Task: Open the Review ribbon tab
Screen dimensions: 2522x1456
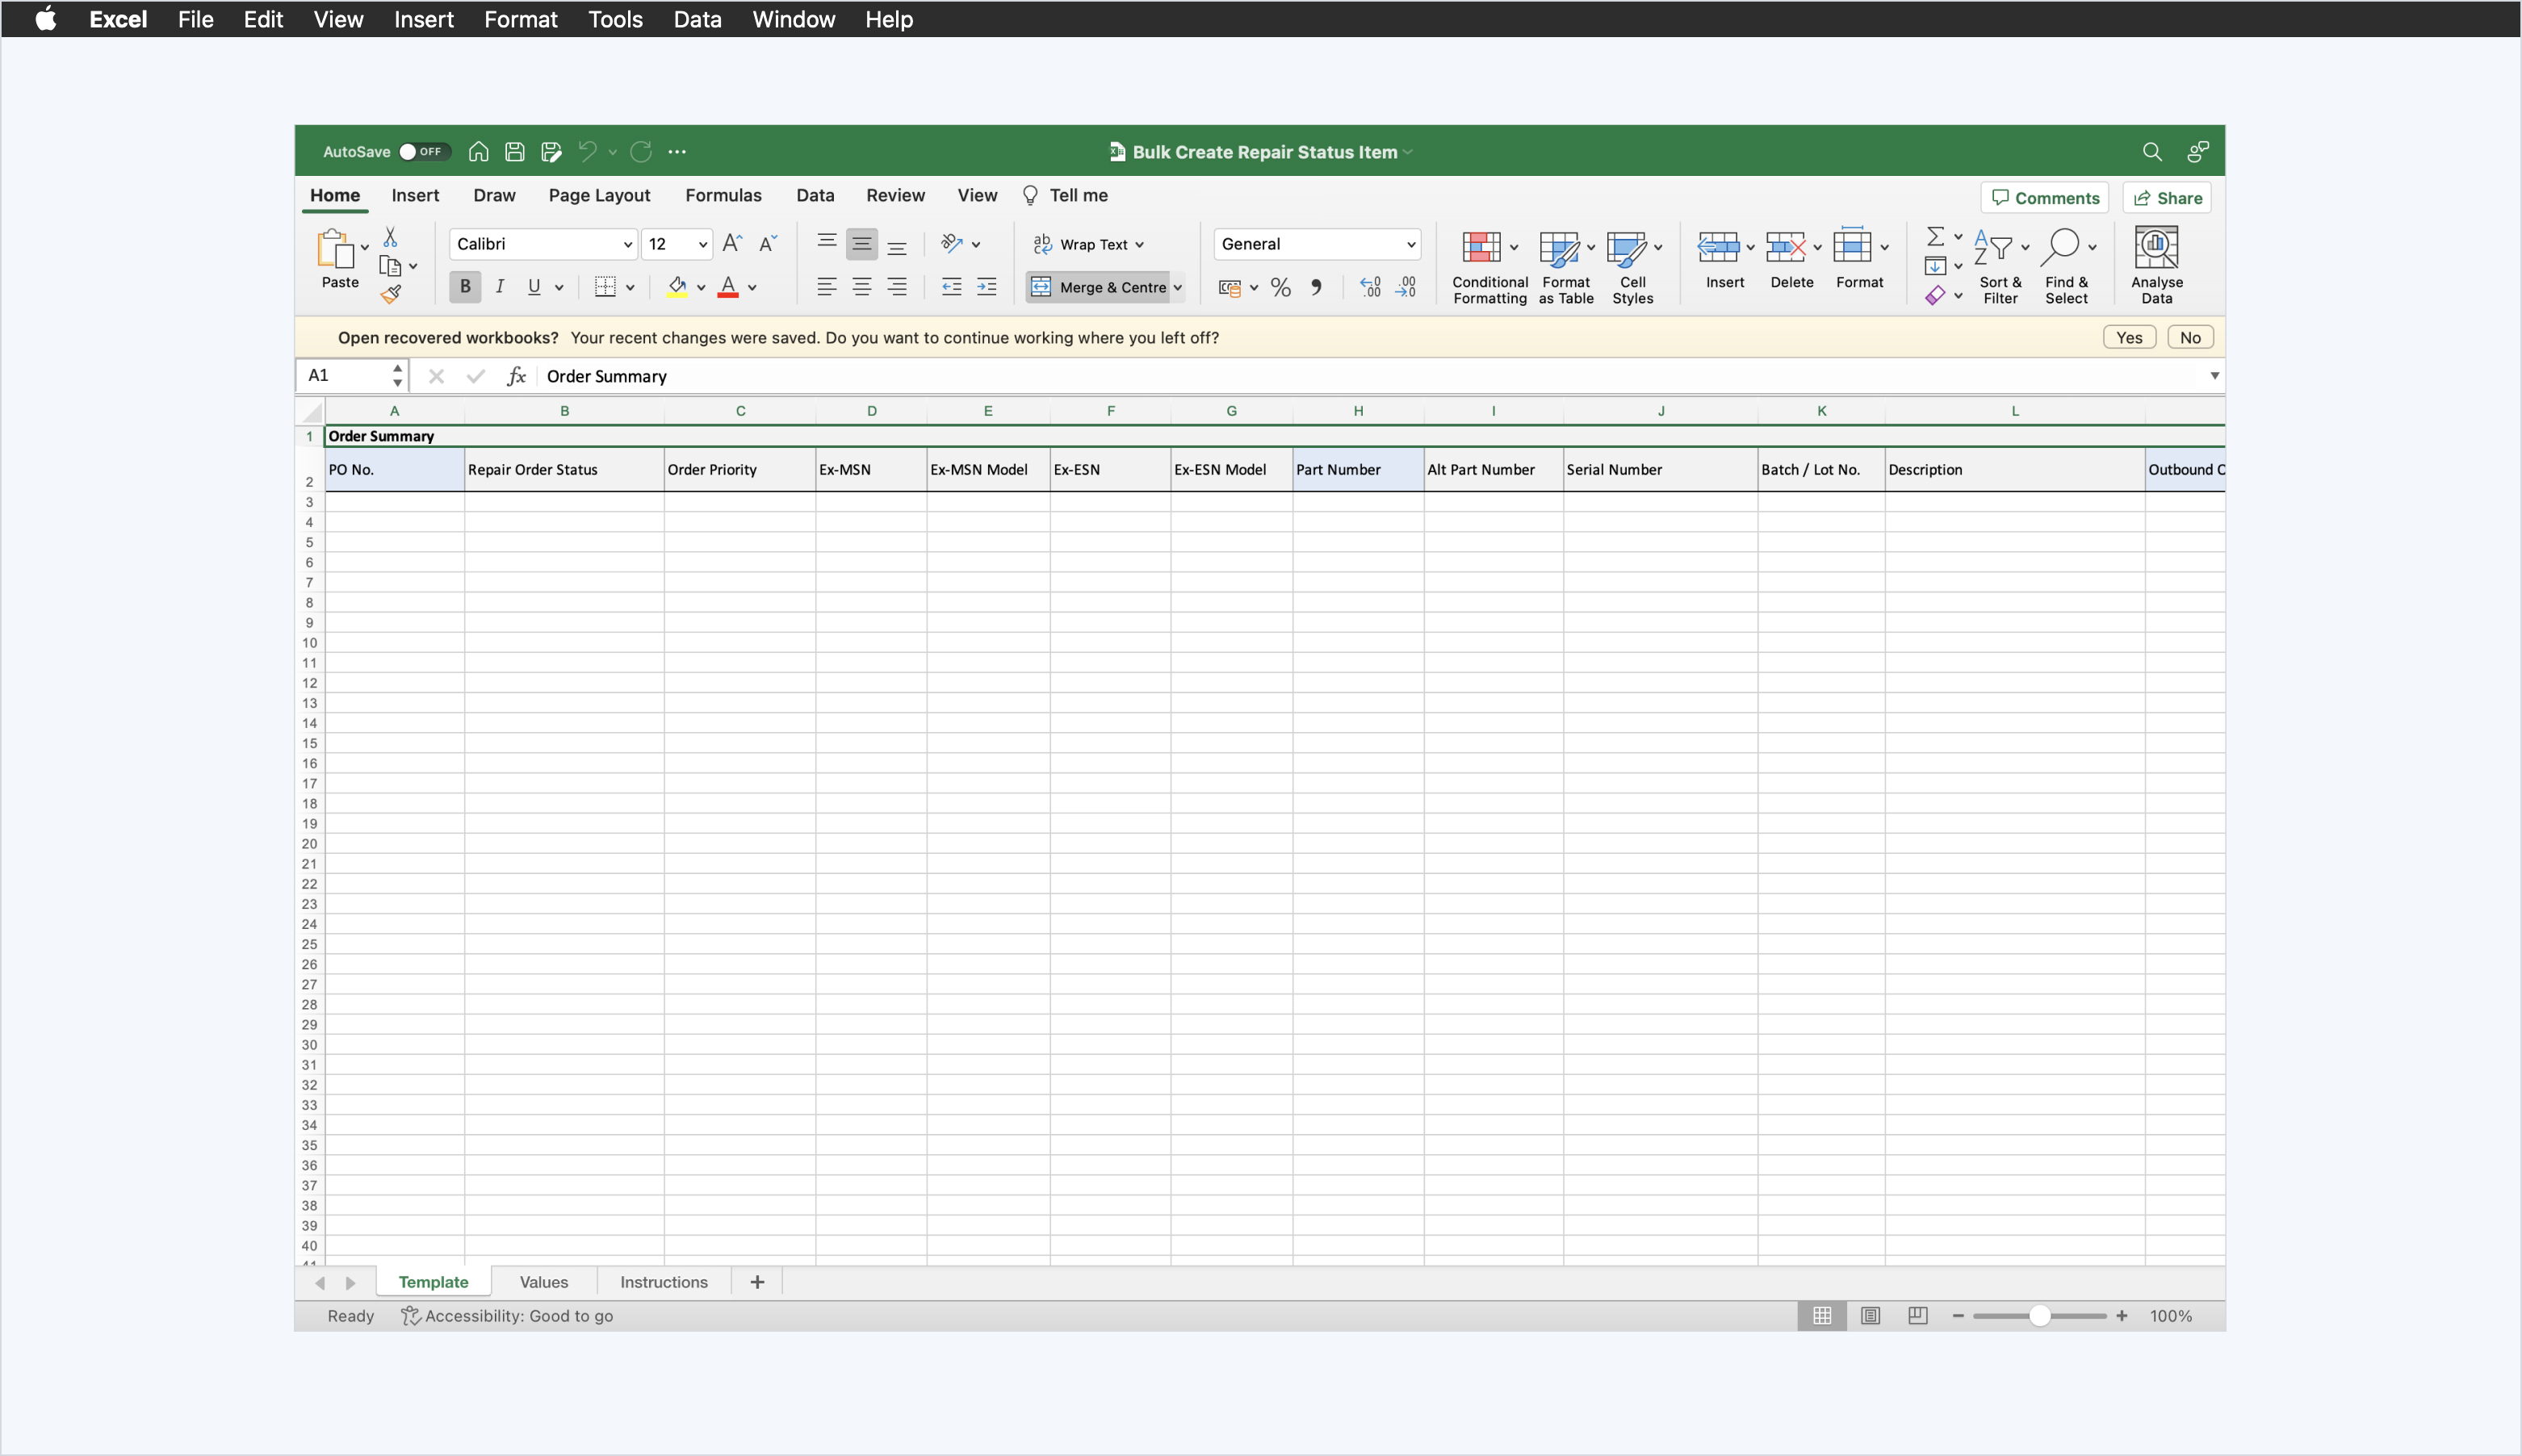Action: coord(895,195)
